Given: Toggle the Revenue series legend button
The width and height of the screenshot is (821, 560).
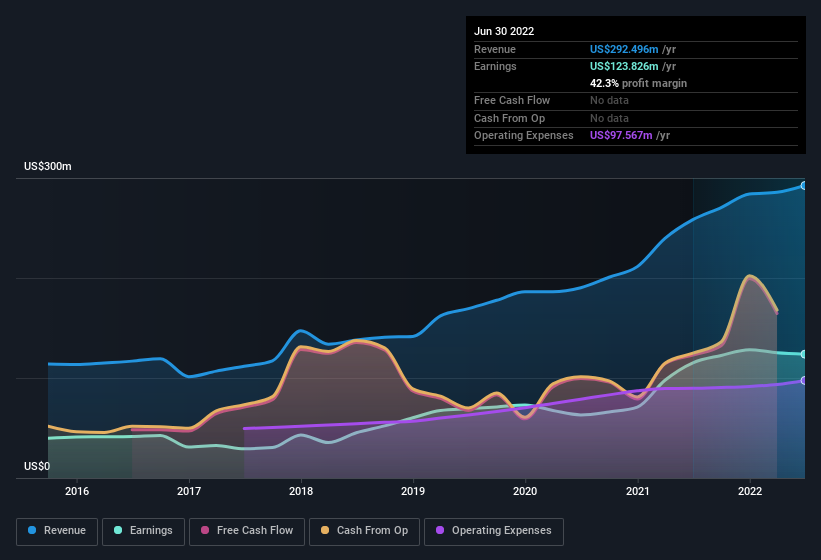Looking at the screenshot, I should tap(57, 531).
